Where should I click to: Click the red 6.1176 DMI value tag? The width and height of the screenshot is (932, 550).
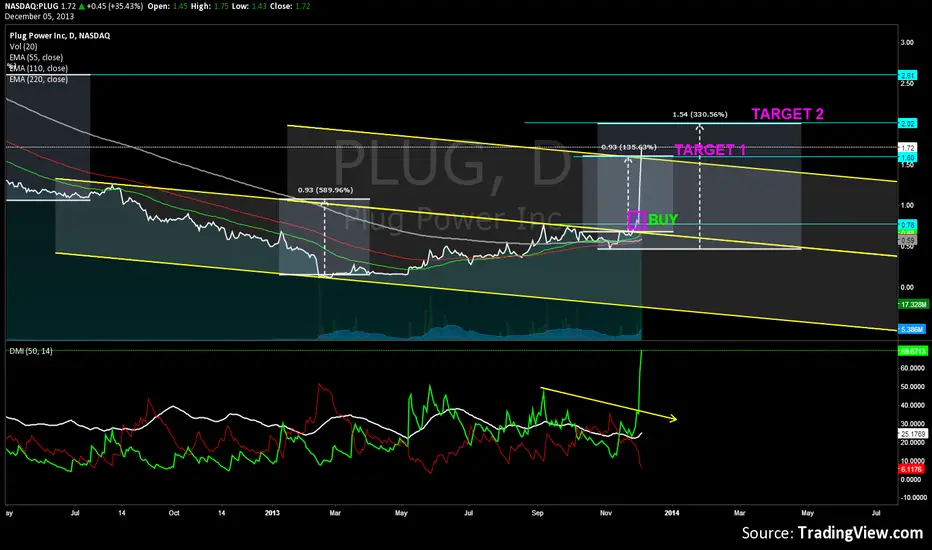pos(911,469)
